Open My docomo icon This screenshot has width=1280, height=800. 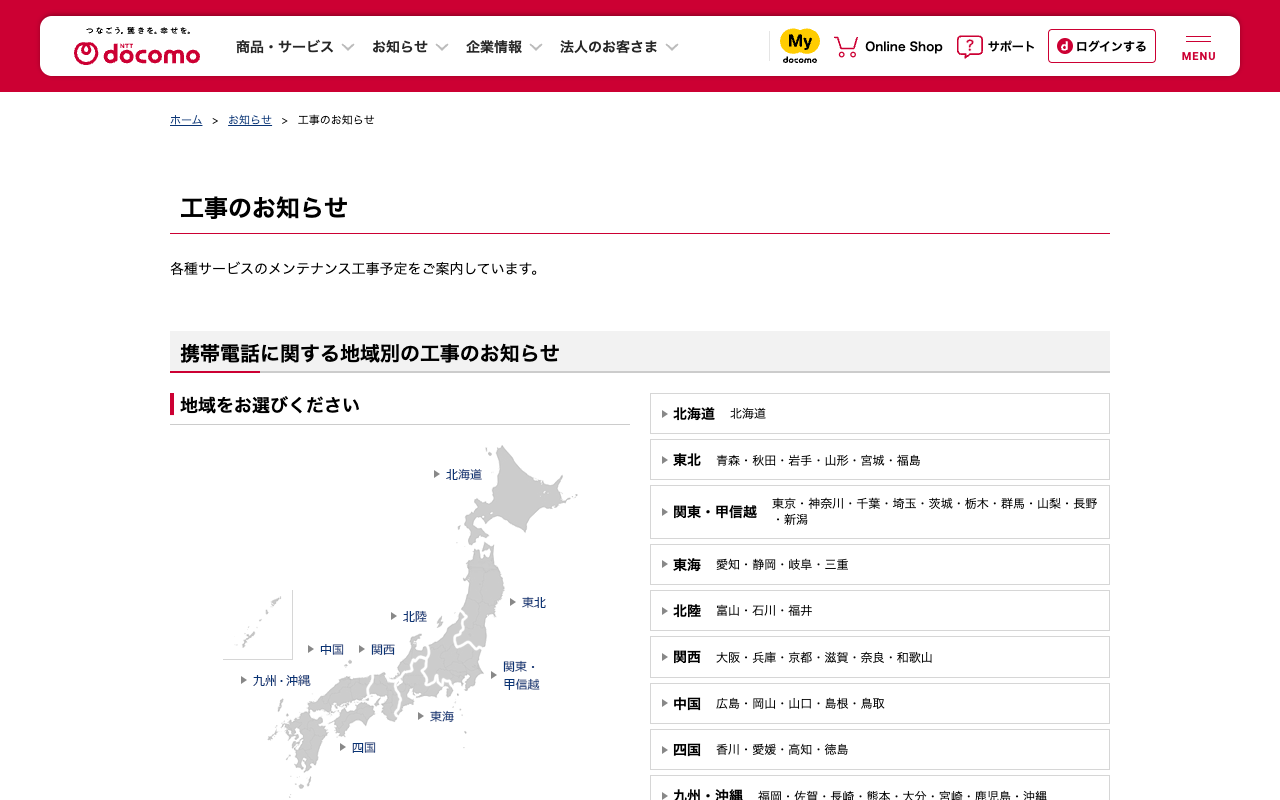click(x=799, y=46)
